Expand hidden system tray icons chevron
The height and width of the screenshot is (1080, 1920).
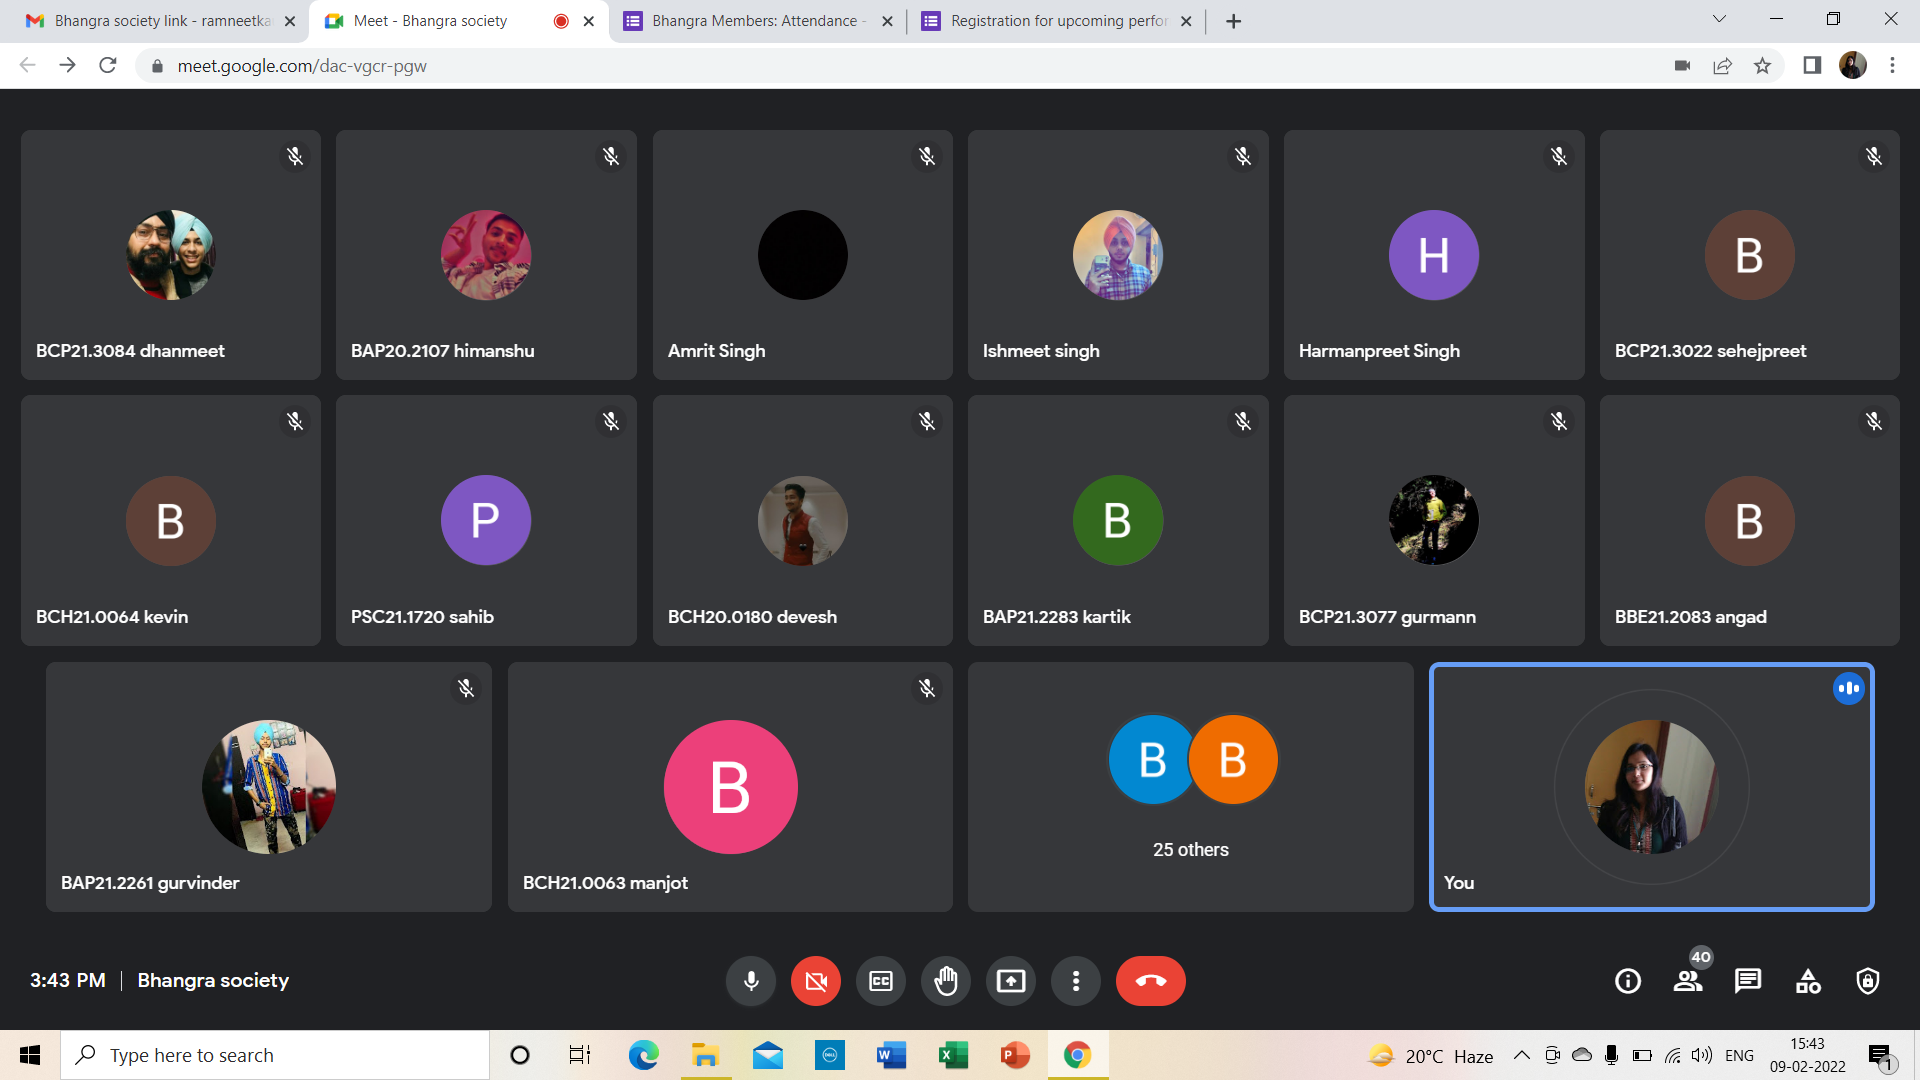1521,1055
